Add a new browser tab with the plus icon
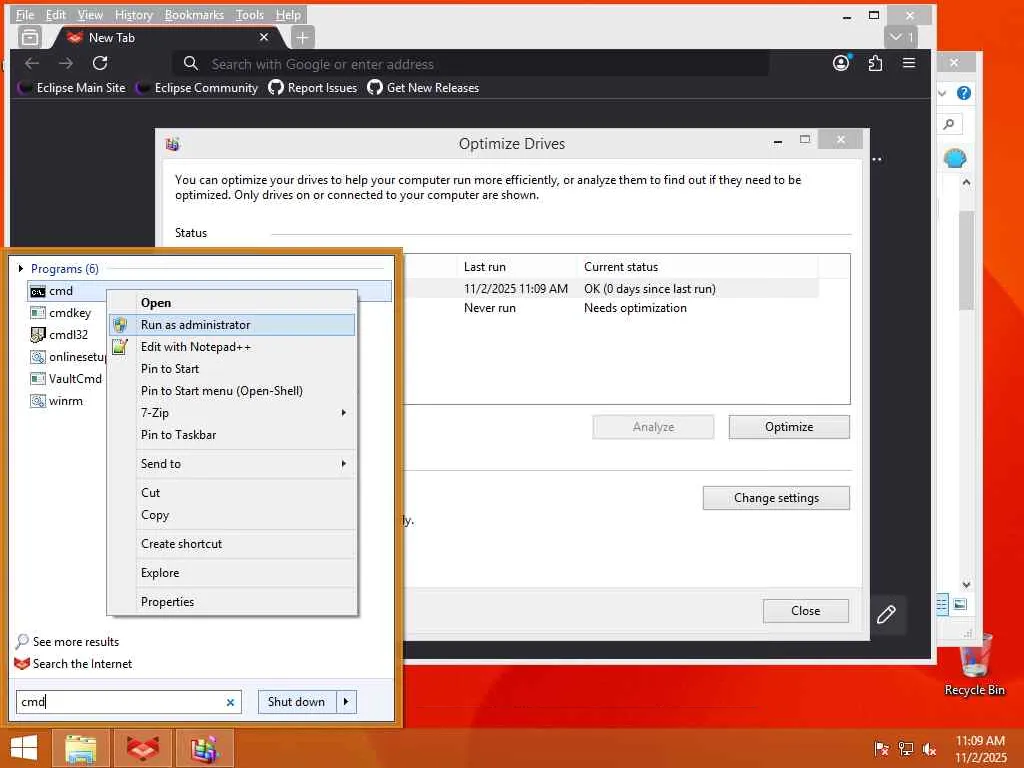 tap(302, 38)
